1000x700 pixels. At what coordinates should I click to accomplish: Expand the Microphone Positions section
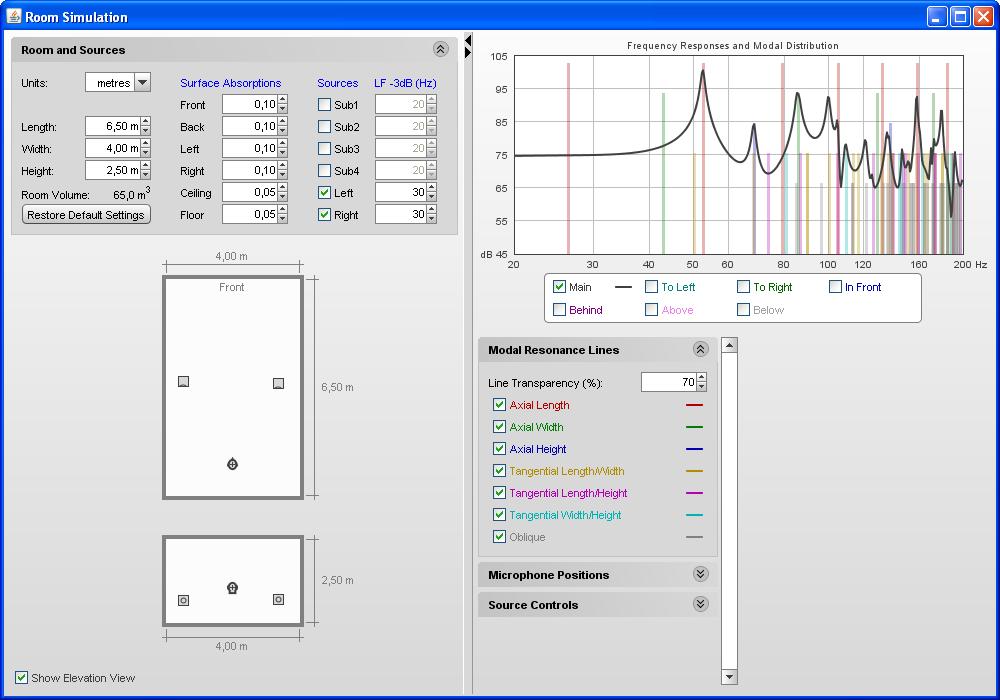(x=700, y=574)
